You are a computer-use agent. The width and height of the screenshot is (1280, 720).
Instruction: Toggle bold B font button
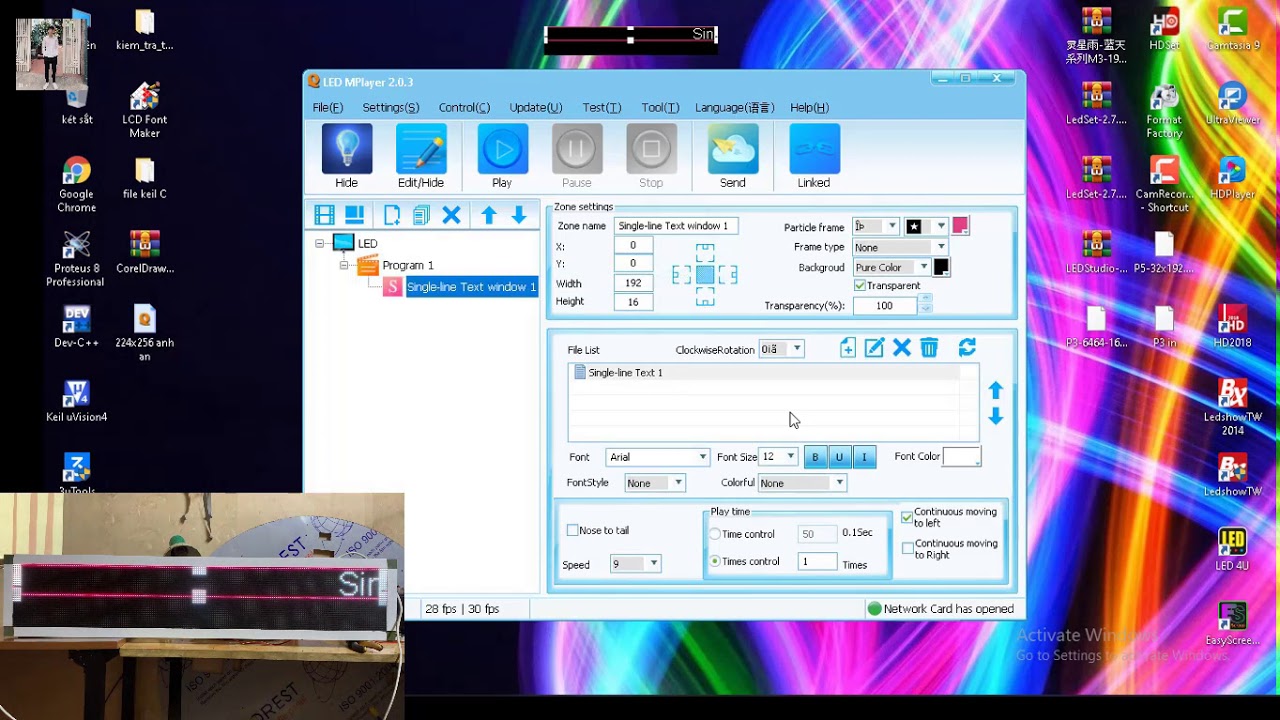[x=815, y=457]
